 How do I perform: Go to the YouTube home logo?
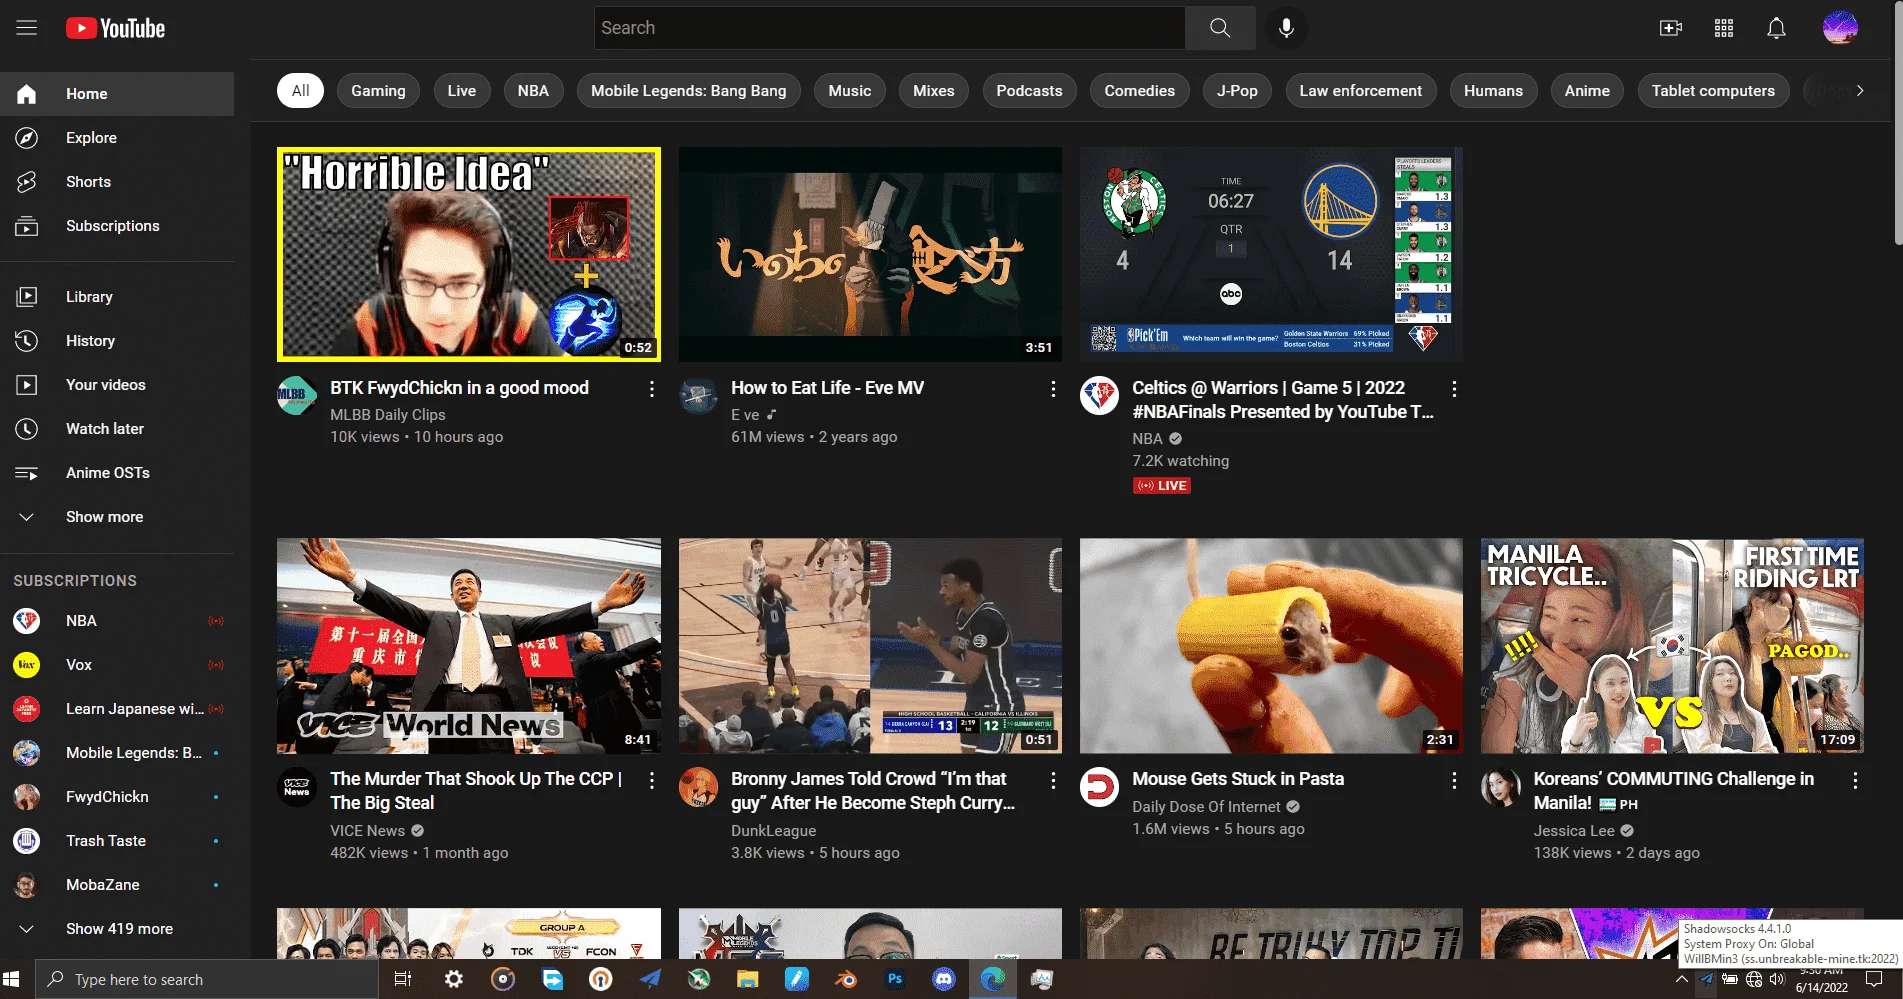pyautogui.click(x=116, y=28)
